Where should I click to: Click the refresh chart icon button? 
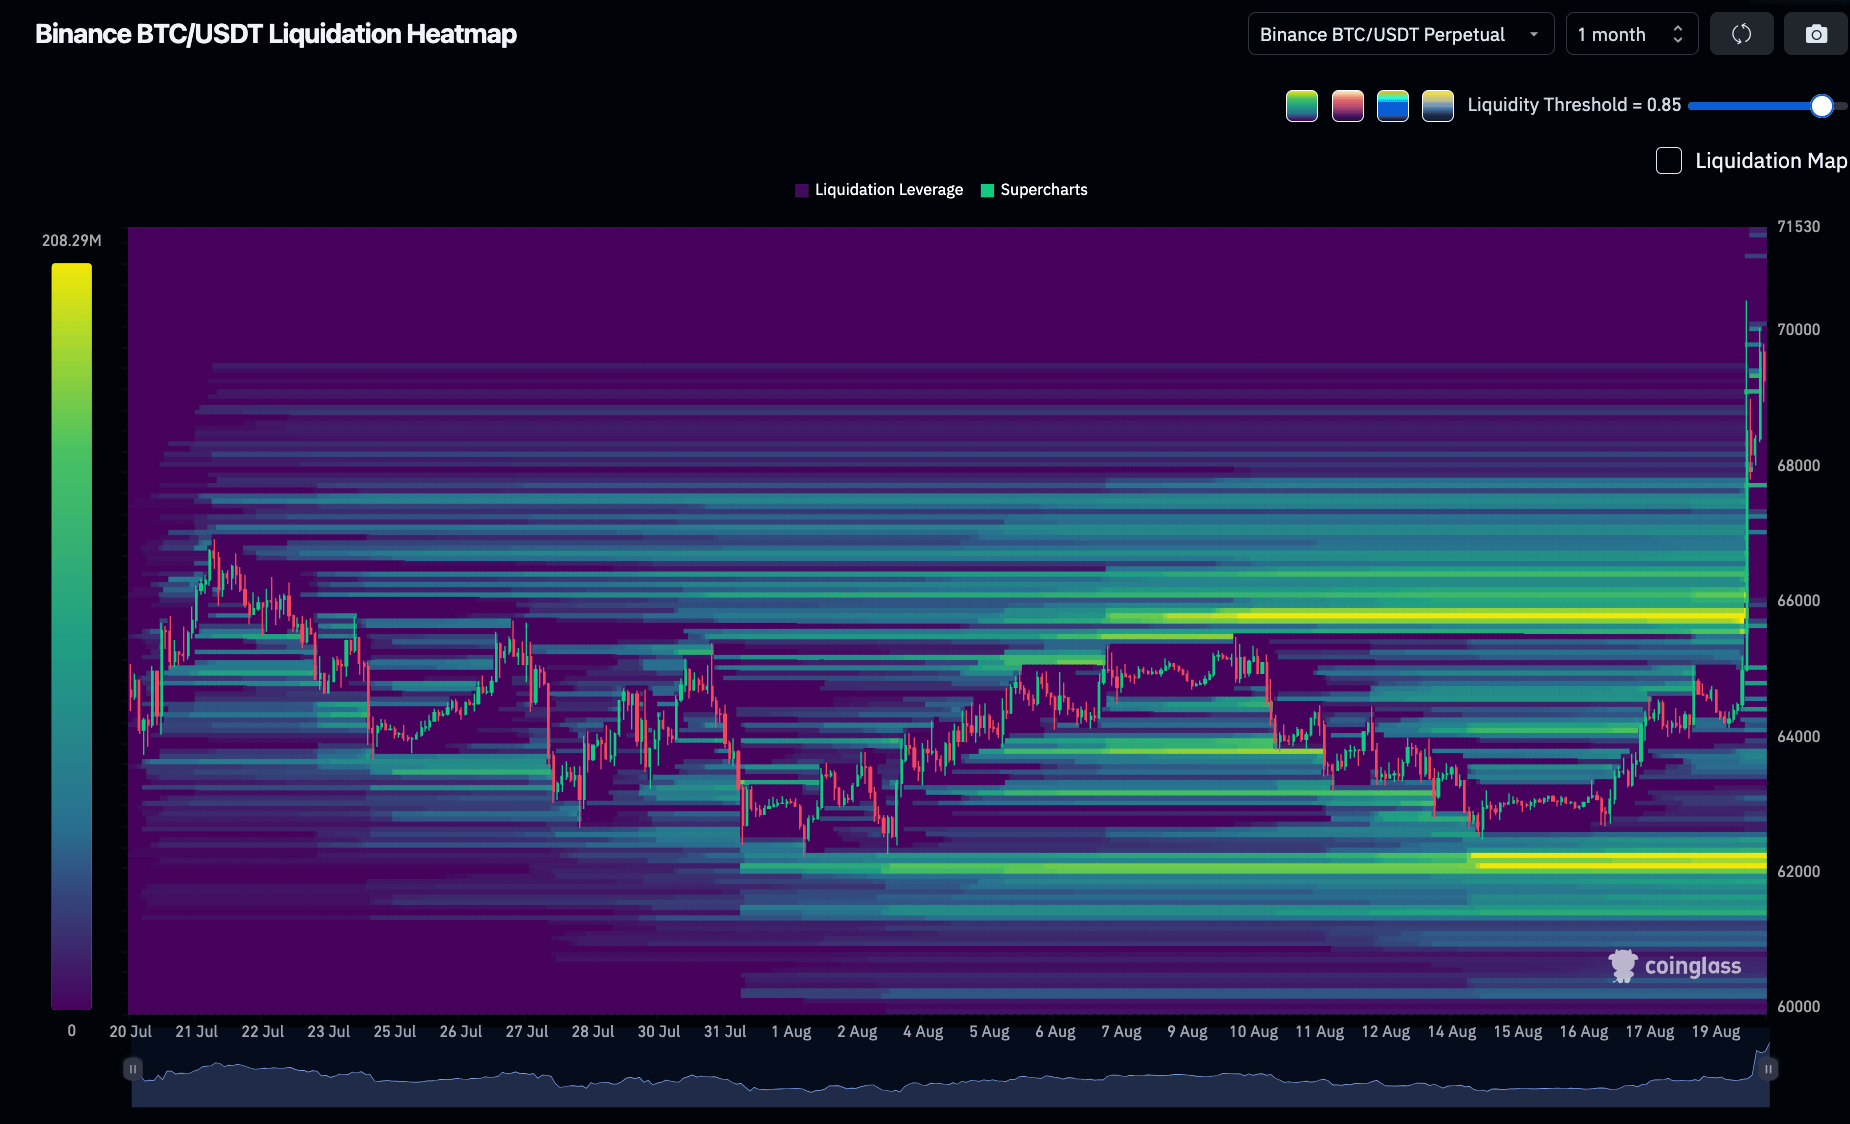(1741, 34)
